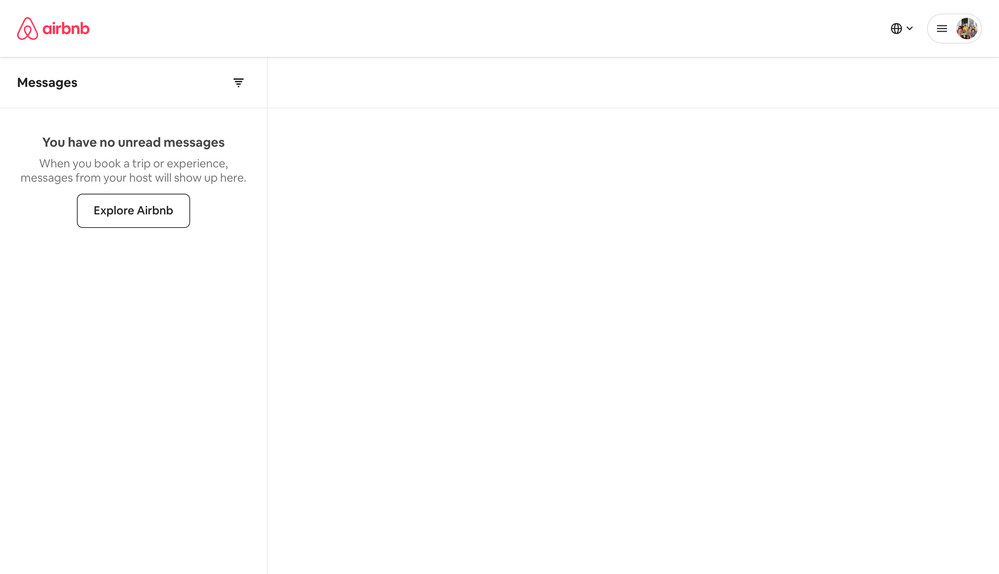
Task: Open the message filter icon
Action: [x=238, y=83]
